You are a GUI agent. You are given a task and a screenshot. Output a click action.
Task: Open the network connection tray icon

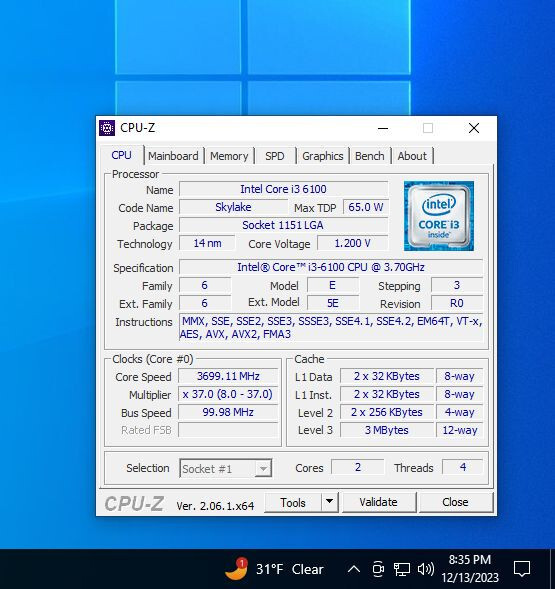coord(401,569)
